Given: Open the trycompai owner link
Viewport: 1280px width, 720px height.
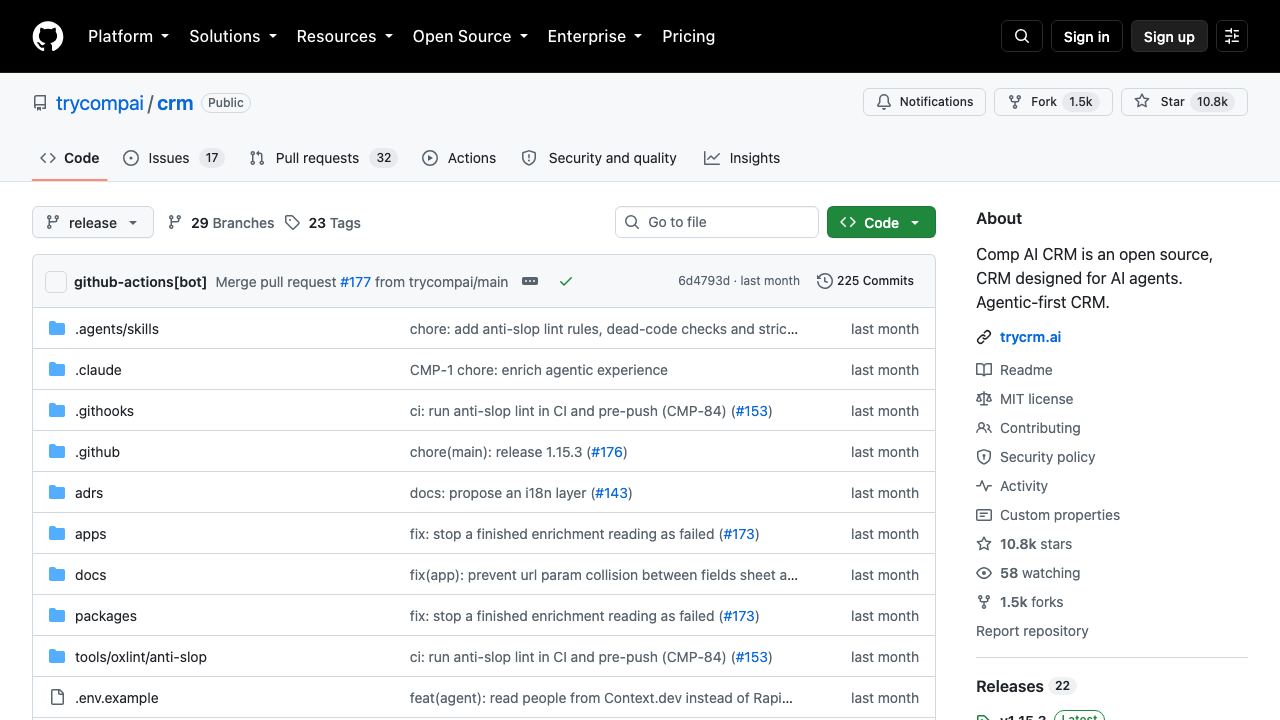Looking at the screenshot, I should click(100, 103).
